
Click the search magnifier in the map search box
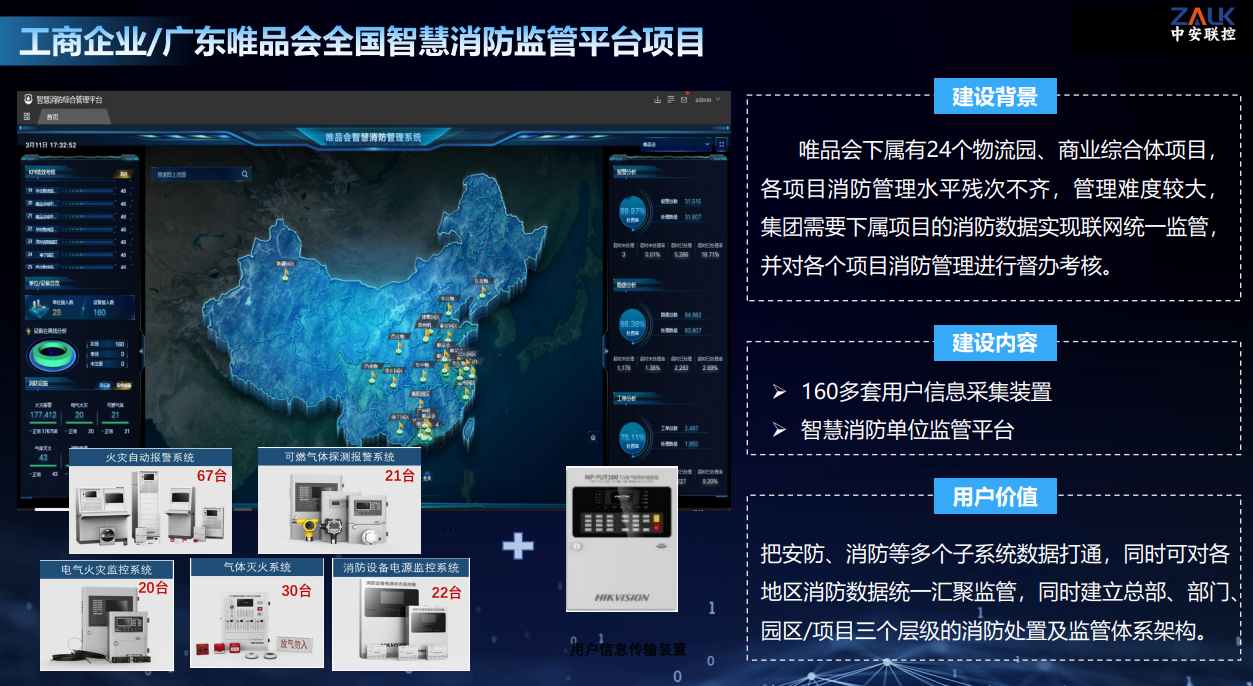[245, 174]
